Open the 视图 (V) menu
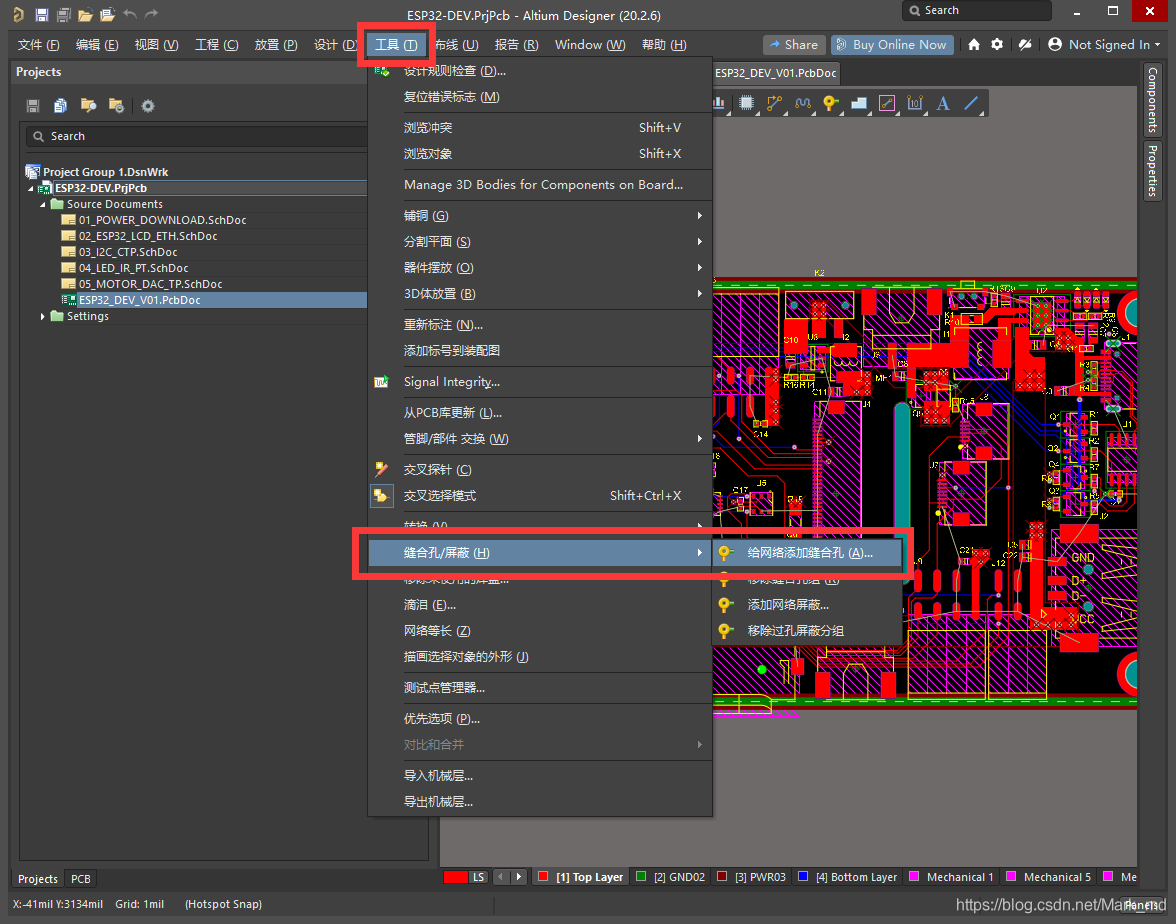 [156, 45]
